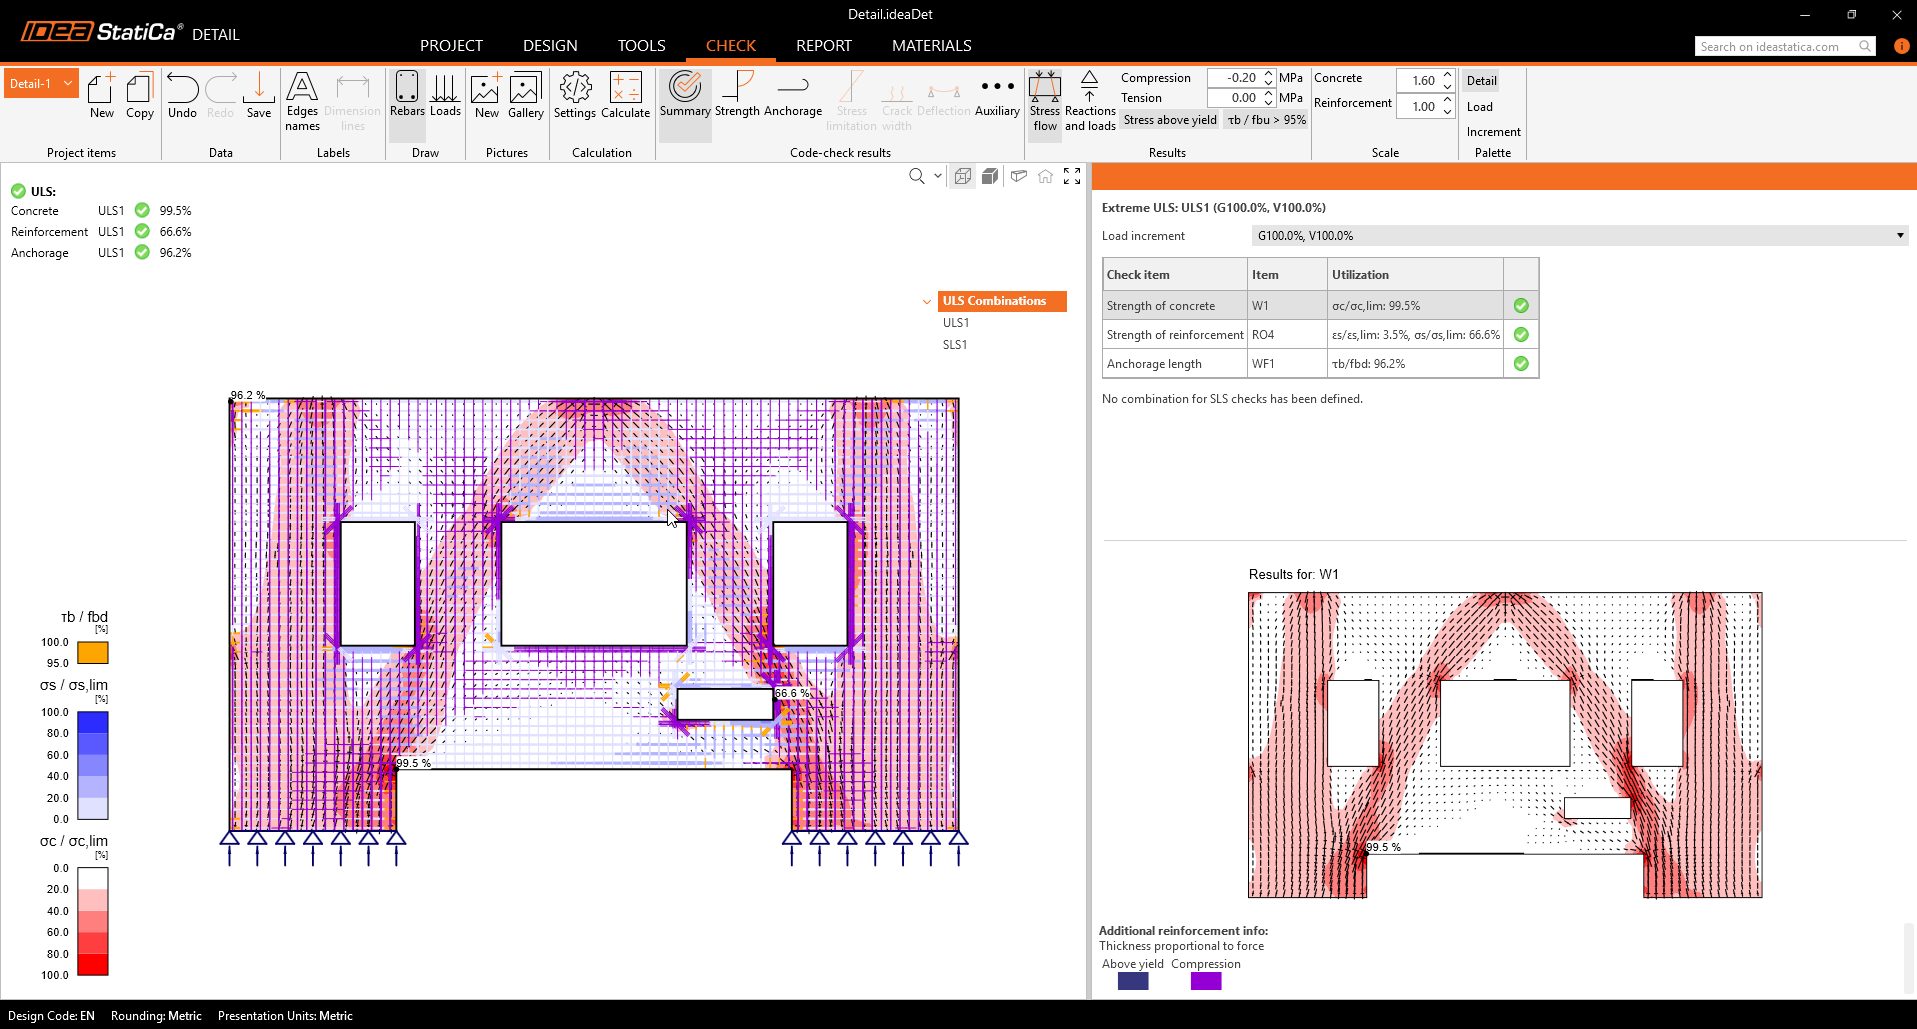This screenshot has width=1917, height=1029.
Task: Toggle the Stress above yield option
Action: [1170, 120]
